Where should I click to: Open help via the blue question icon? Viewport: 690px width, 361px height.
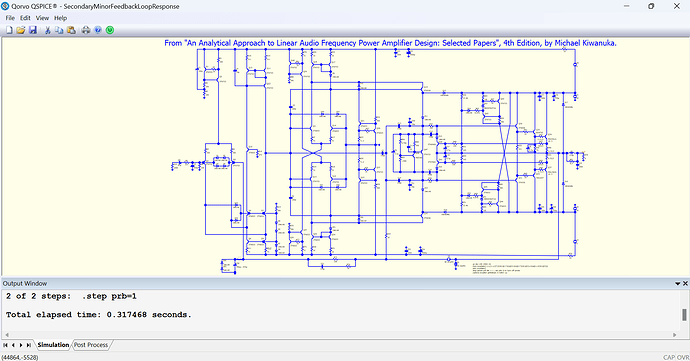click(x=98, y=30)
